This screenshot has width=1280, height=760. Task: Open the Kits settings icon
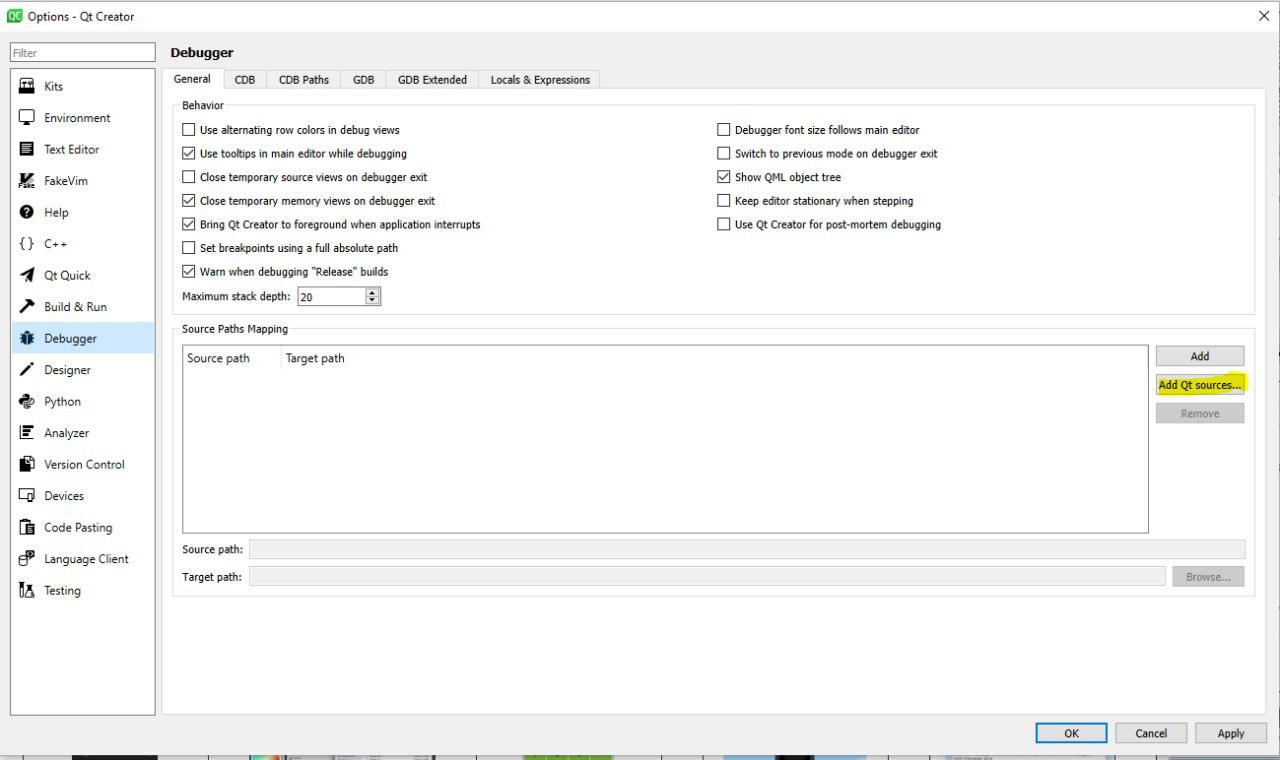(27, 86)
